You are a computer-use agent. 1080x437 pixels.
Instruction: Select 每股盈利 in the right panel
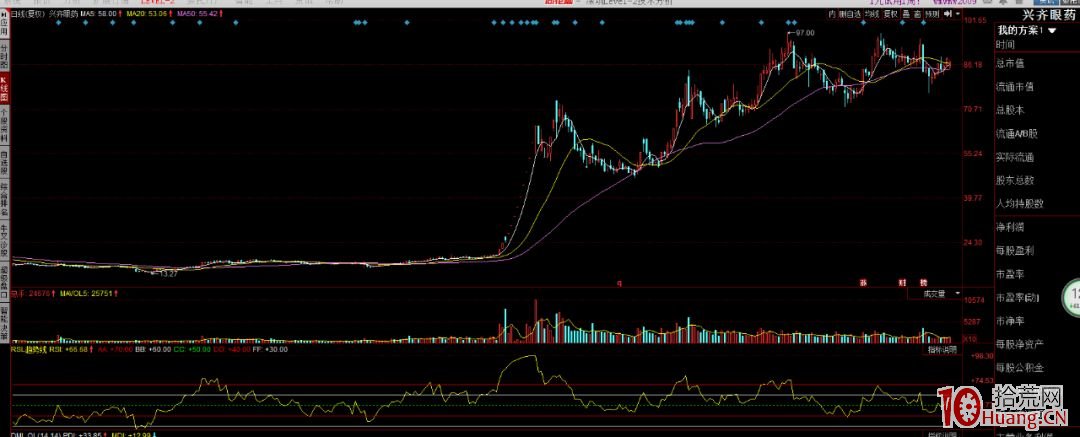click(1015, 251)
